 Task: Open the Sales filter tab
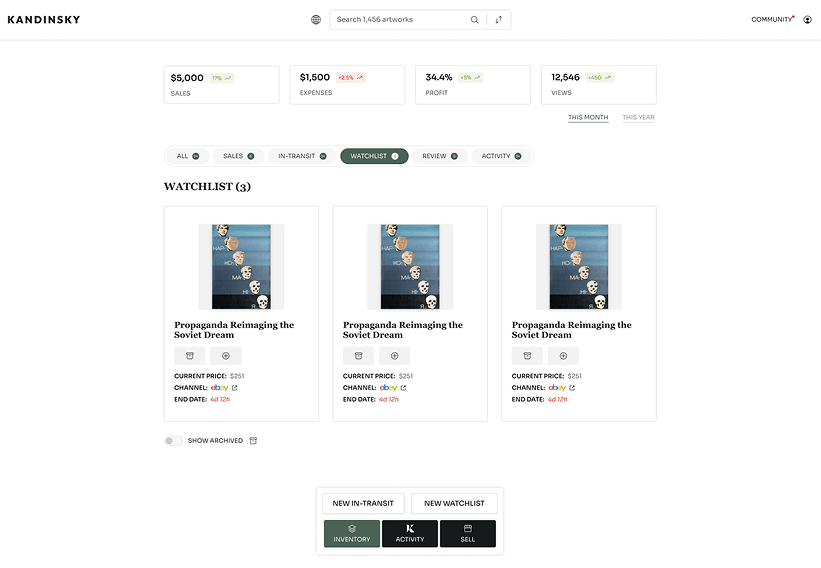238,156
